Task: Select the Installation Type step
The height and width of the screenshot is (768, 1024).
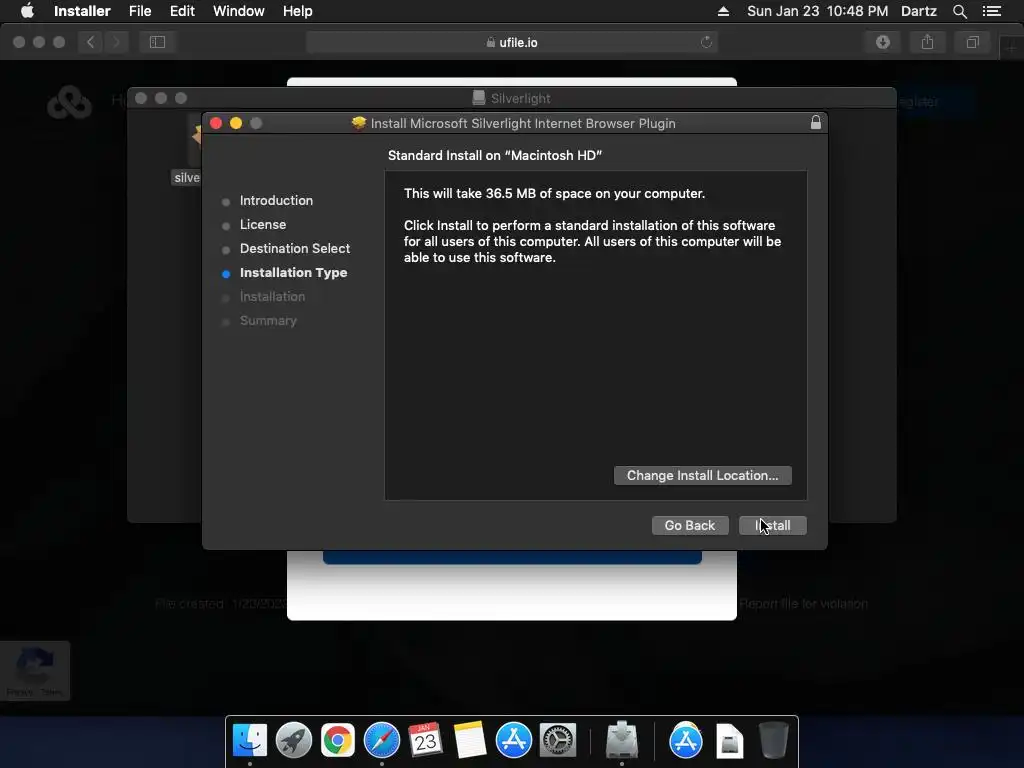Action: coord(293,273)
